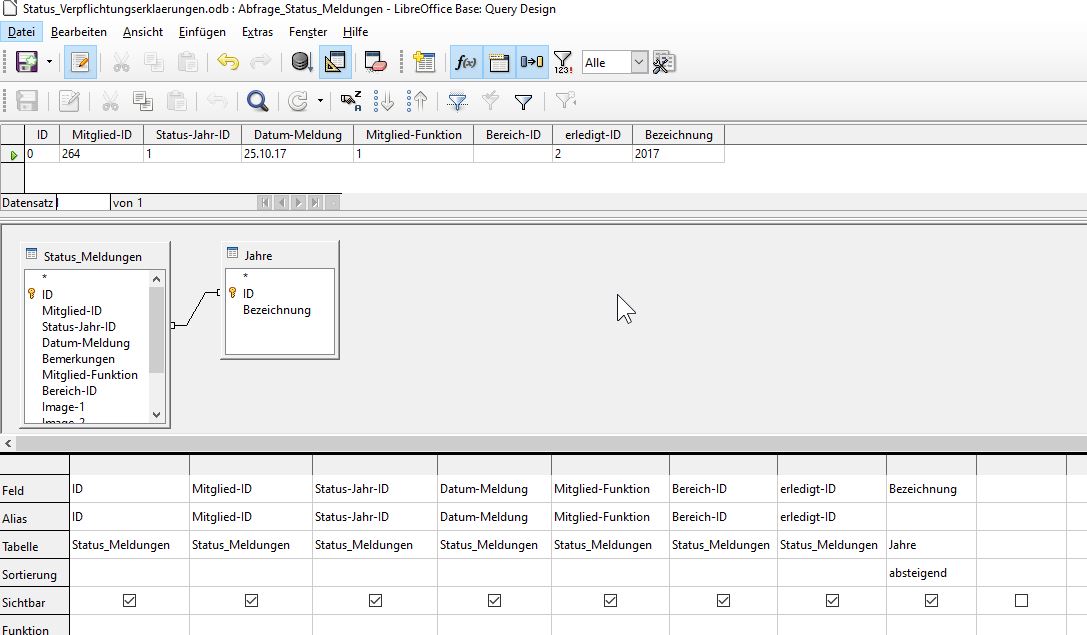The image size is (1087, 635).
Task: Open the Einfügen menu
Action: tap(202, 32)
